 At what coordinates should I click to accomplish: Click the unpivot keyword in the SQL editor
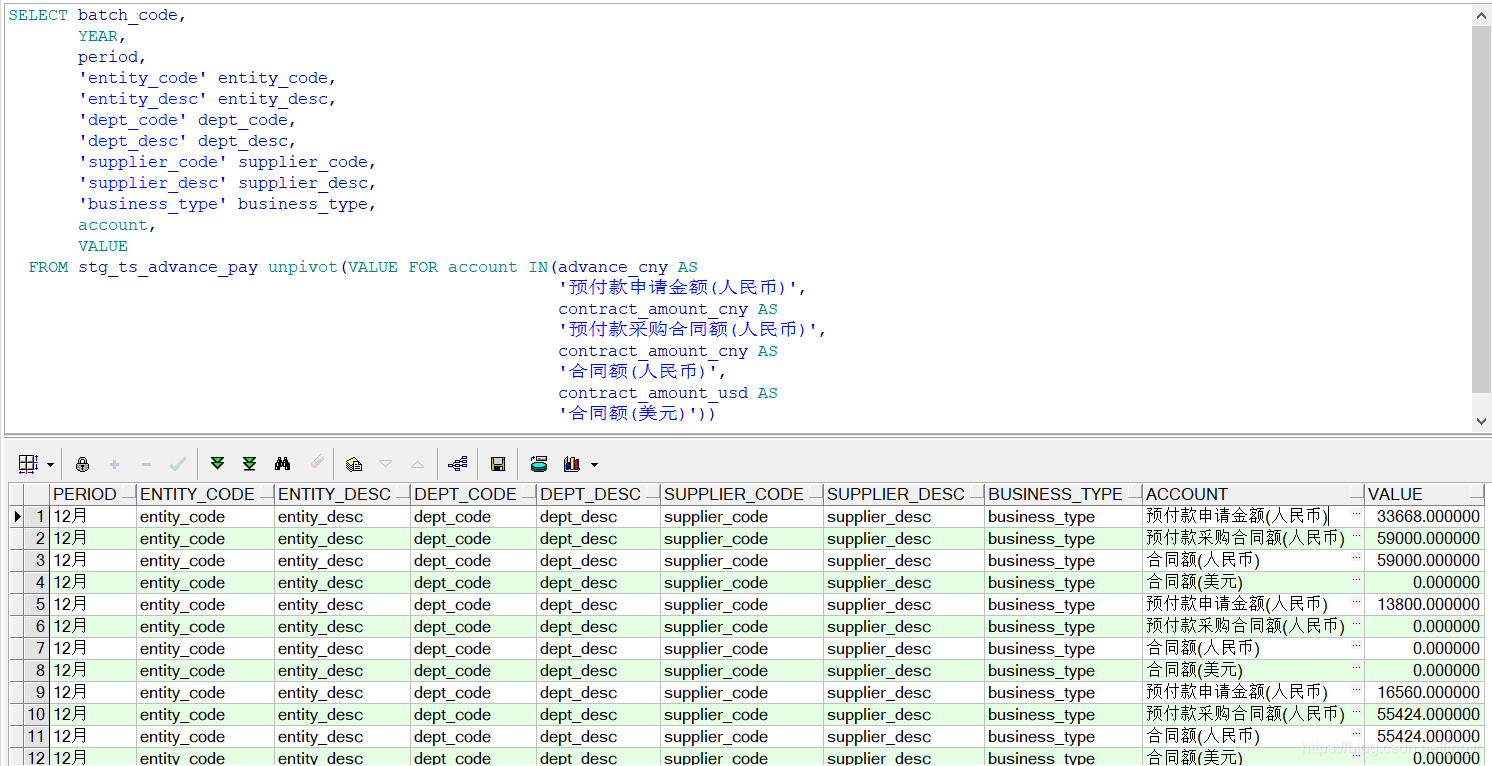[x=303, y=267]
